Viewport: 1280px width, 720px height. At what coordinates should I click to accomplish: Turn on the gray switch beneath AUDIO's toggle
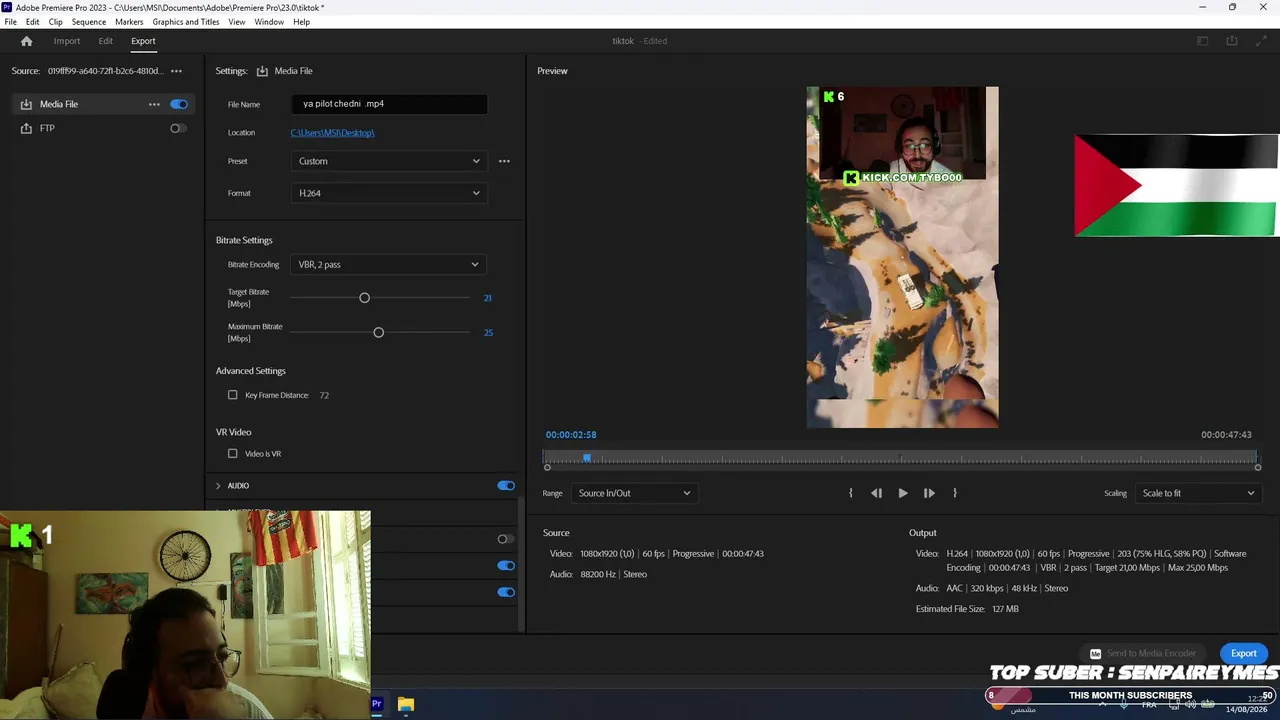click(506, 539)
